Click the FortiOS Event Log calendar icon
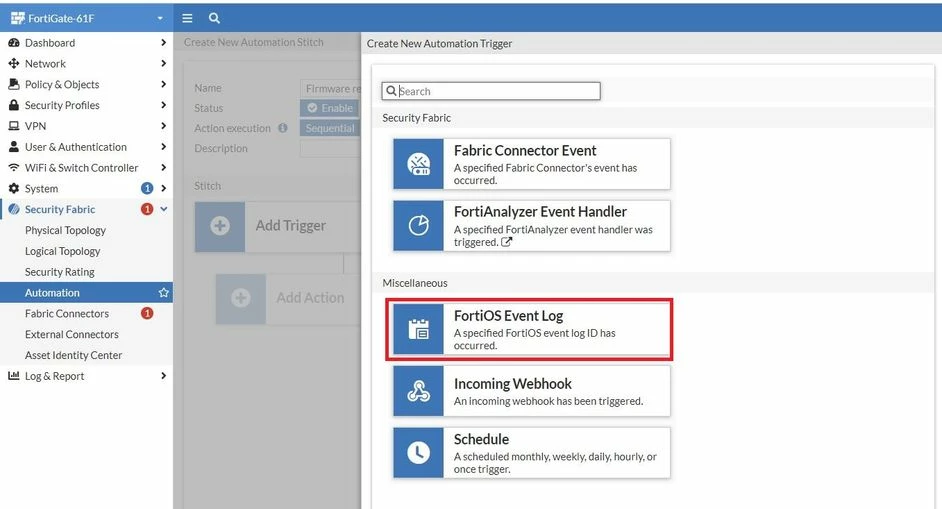Viewport: 942px width, 509px height. click(418, 329)
